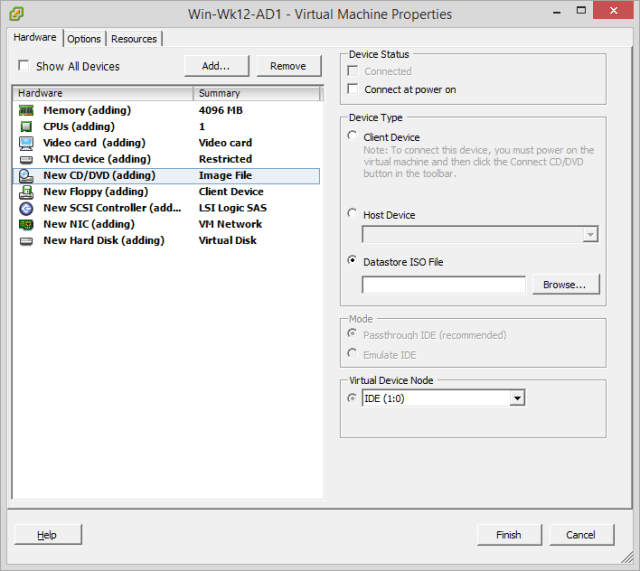Click the VM Network summary value

230,224
